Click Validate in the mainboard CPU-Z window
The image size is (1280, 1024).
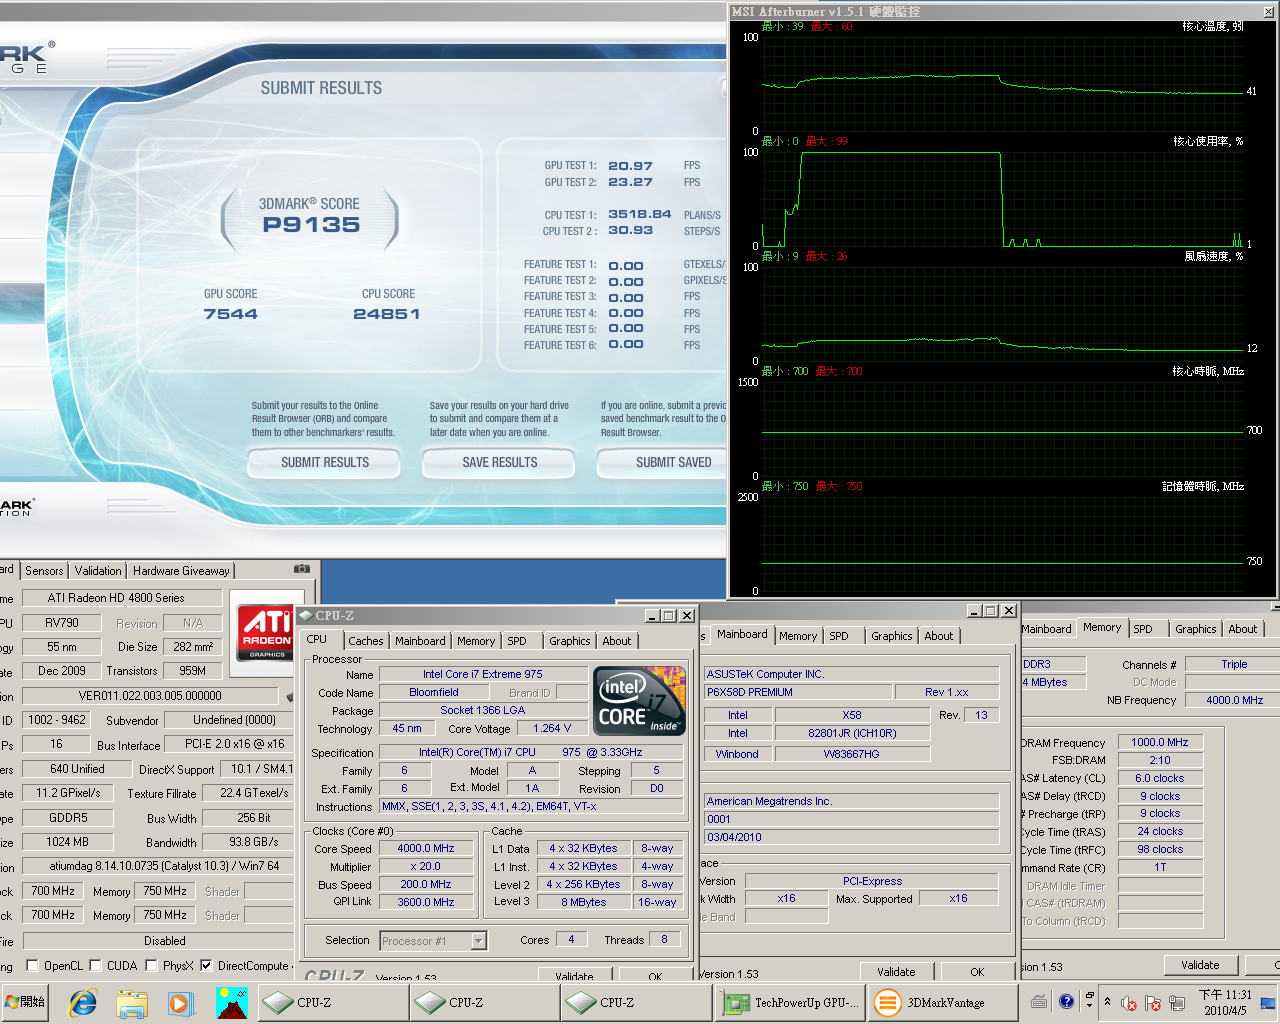[x=896, y=971]
